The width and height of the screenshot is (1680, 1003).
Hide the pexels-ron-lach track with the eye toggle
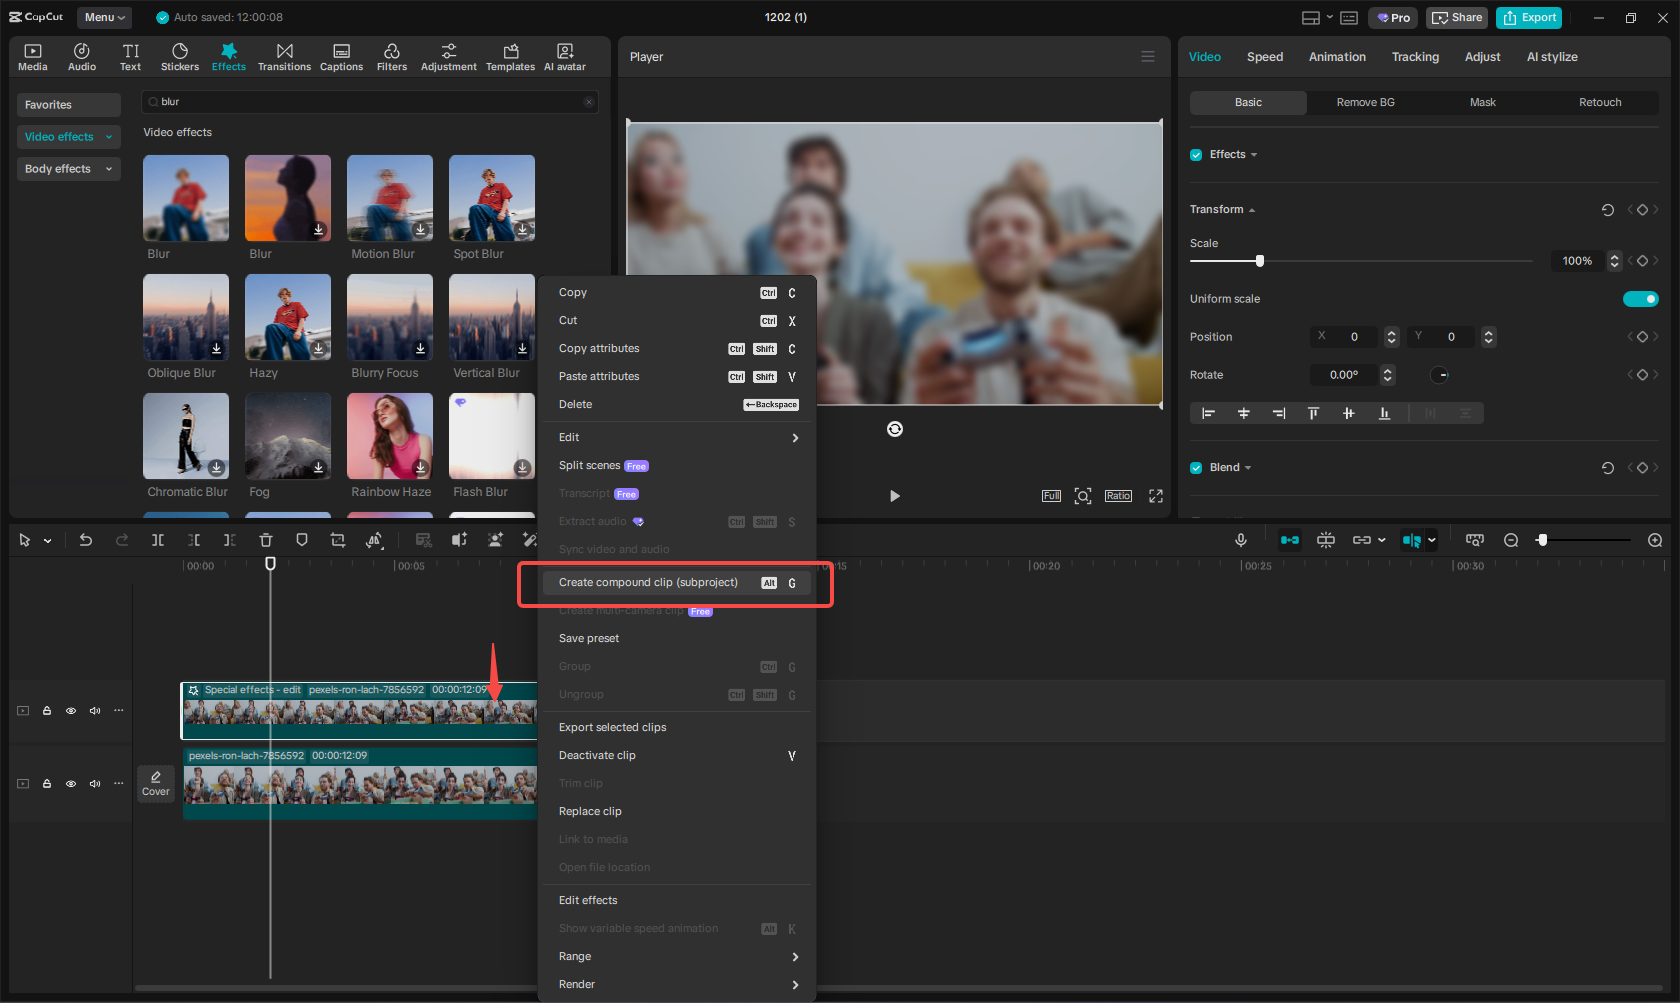click(71, 783)
